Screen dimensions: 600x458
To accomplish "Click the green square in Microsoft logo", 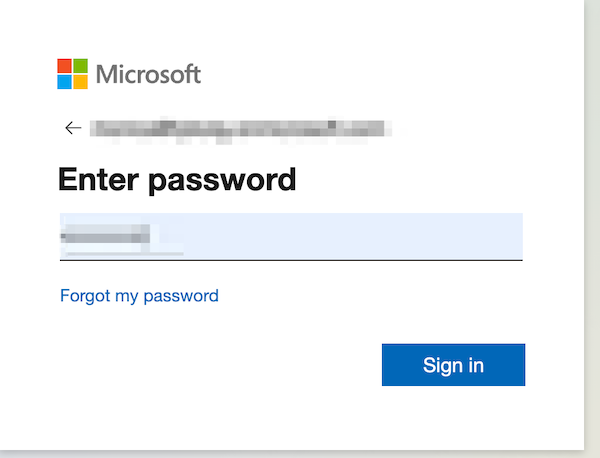I will (81, 66).
